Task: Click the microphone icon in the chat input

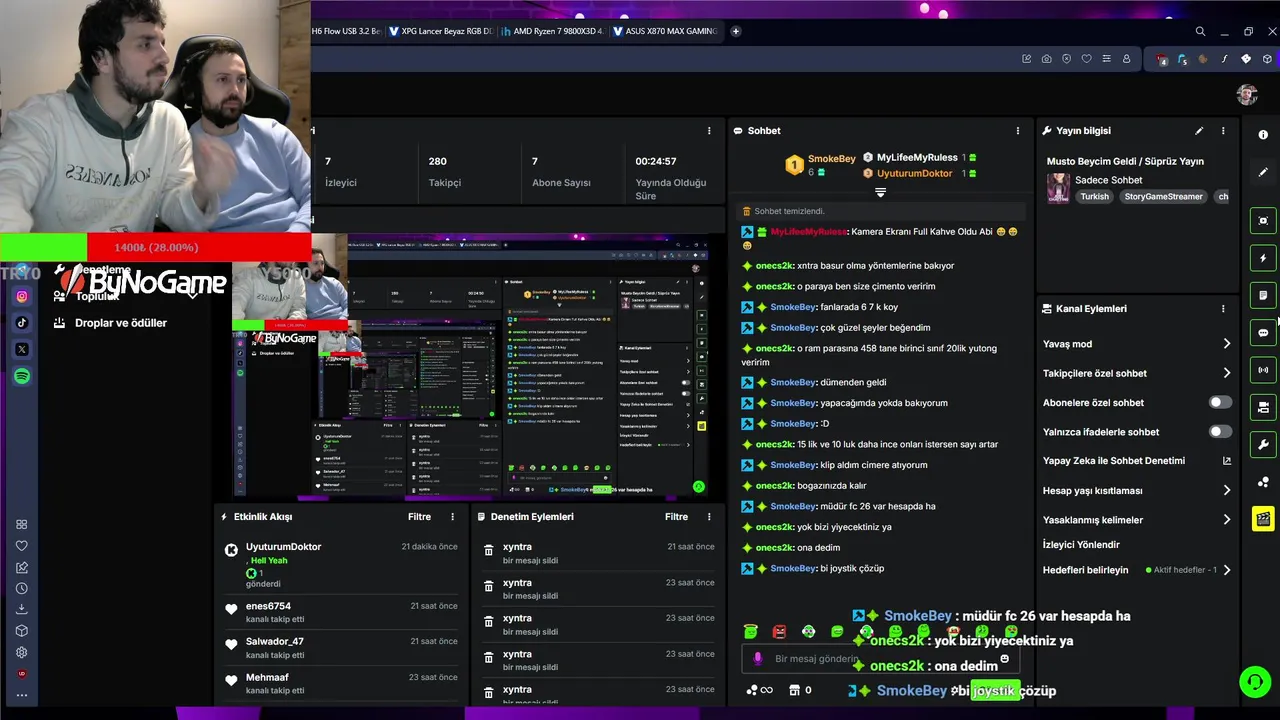Action: click(x=757, y=659)
